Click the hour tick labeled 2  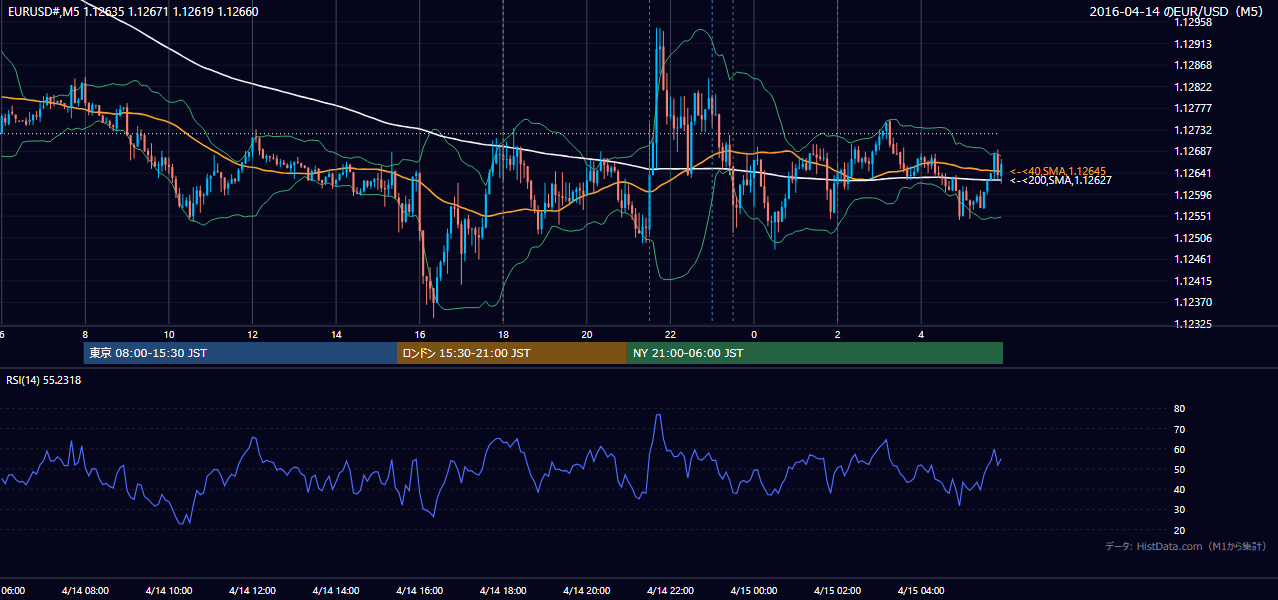pos(837,334)
